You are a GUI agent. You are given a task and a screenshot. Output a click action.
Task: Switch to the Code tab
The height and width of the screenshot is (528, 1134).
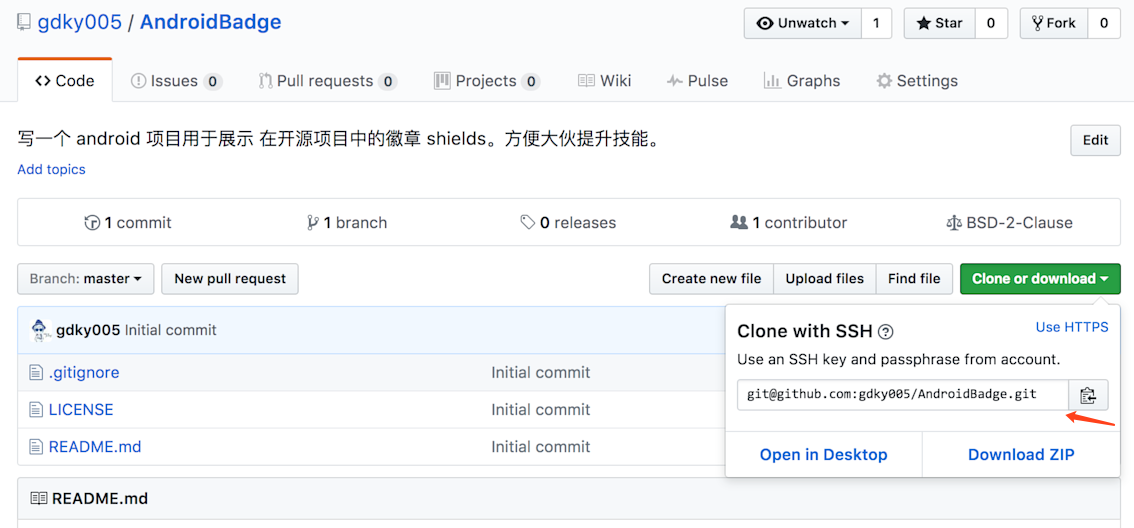coord(65,81)
